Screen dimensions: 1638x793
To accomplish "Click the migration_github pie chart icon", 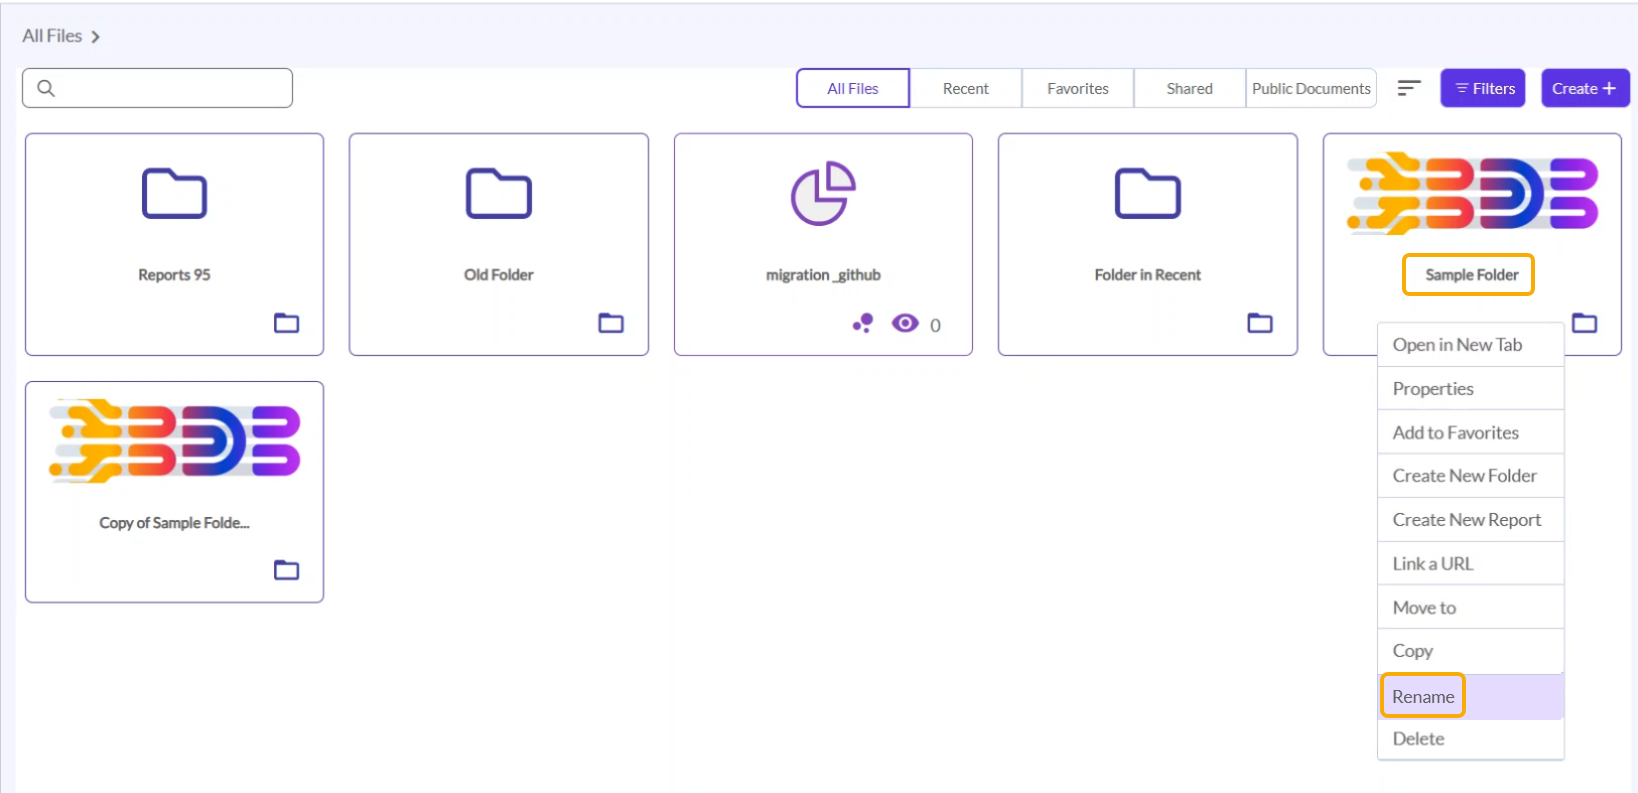I will pos(823,194).
